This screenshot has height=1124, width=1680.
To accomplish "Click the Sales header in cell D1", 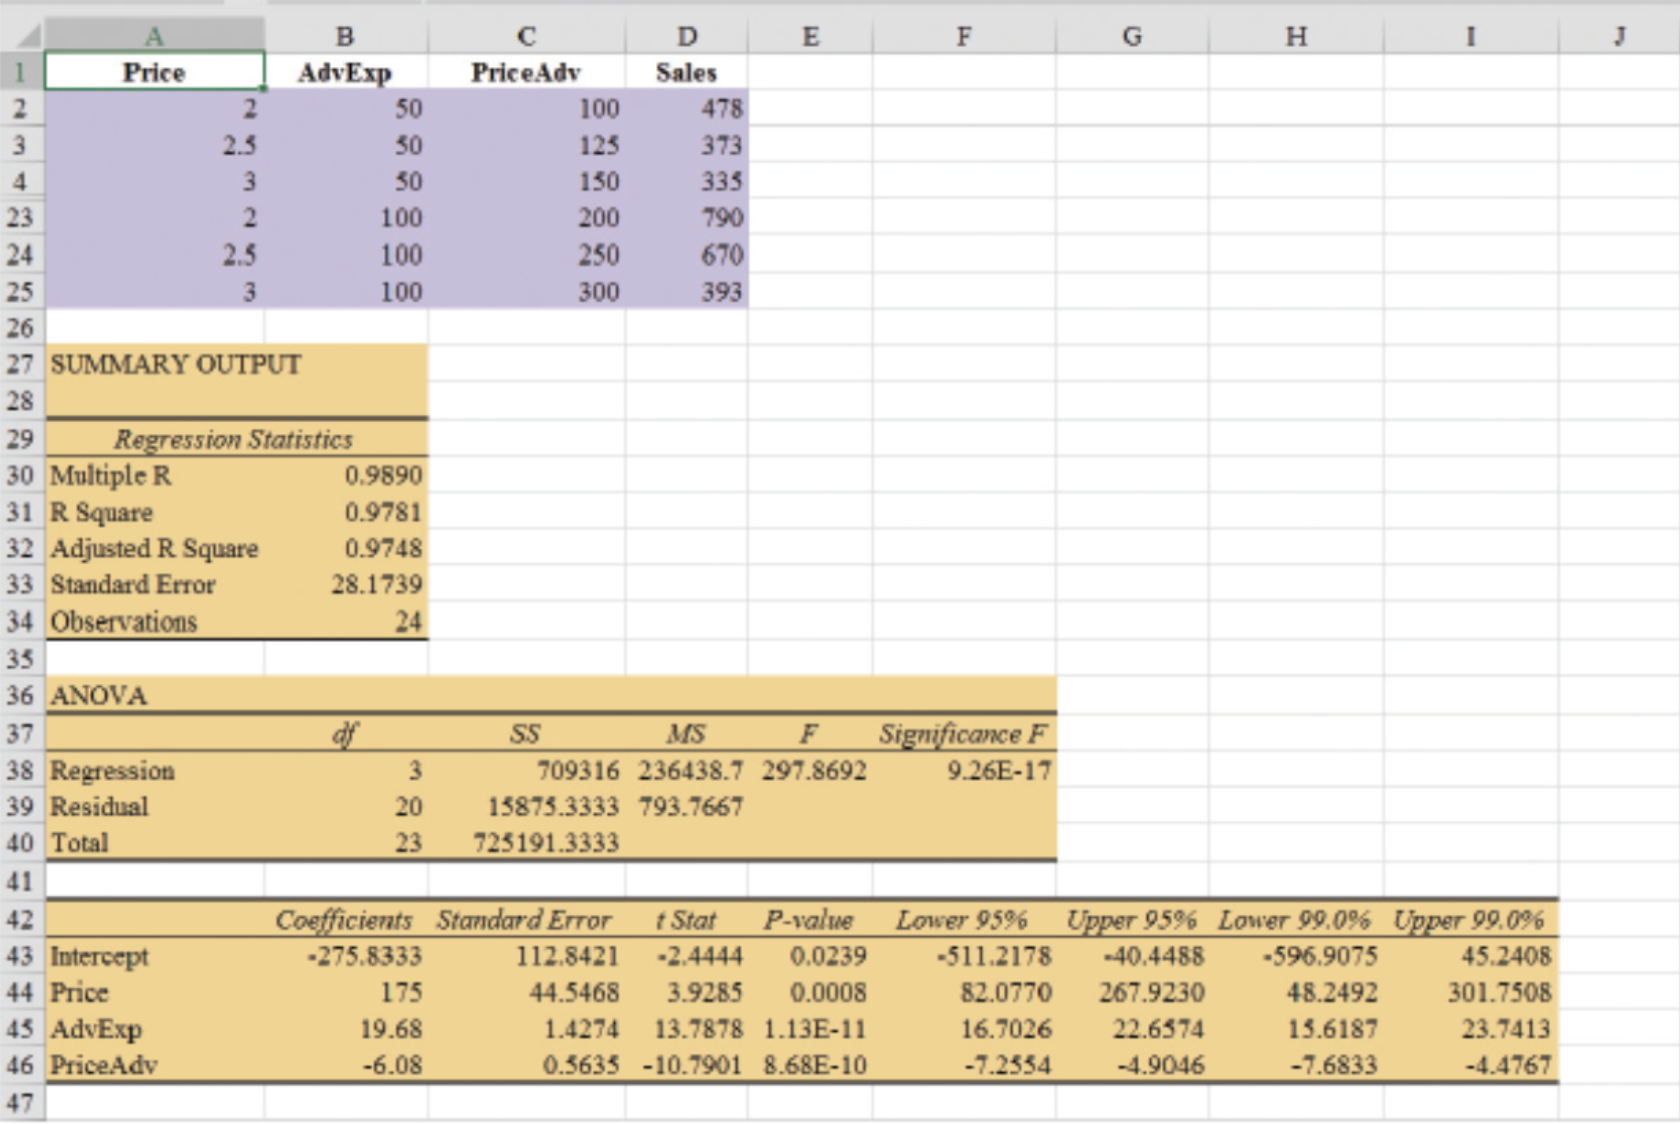I will click(687, 71).
